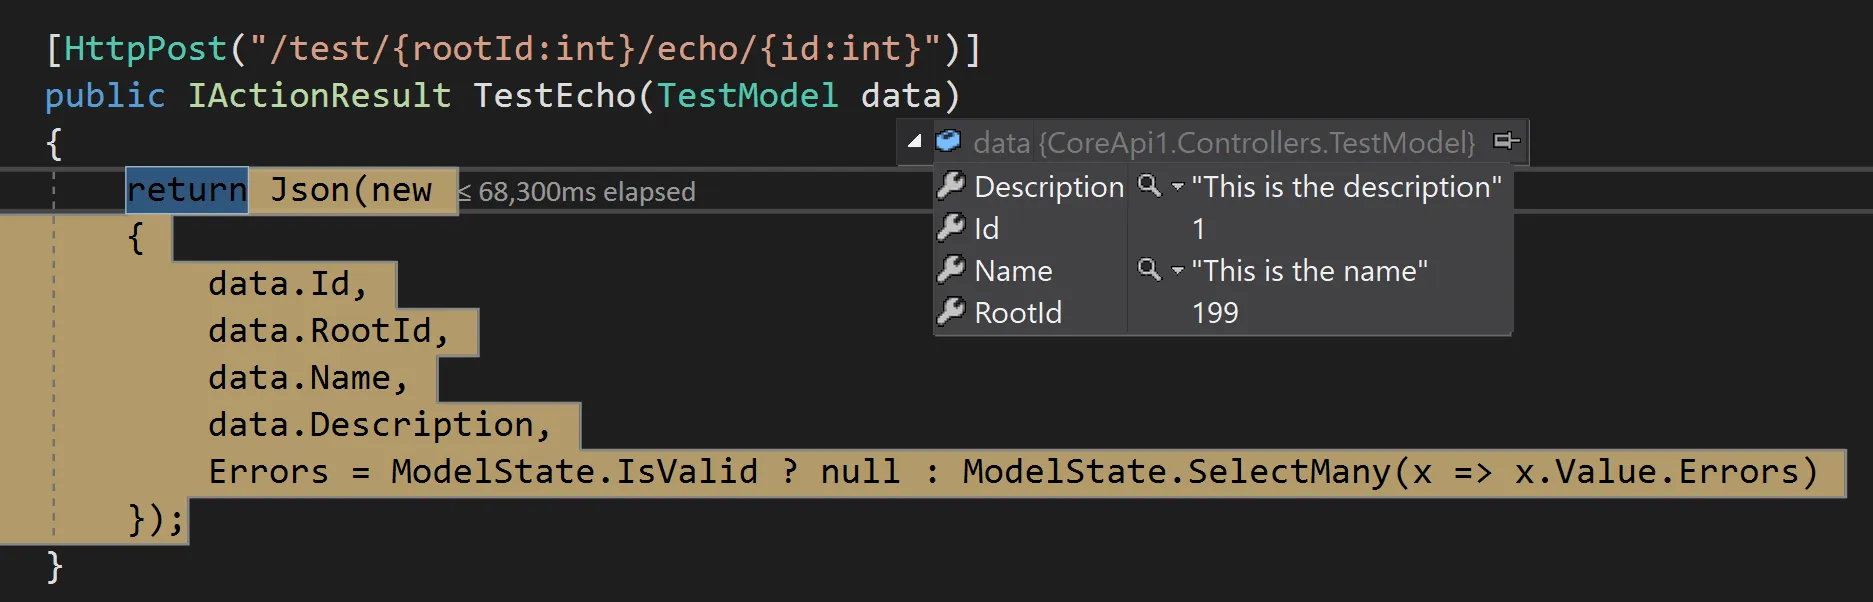The image size is (1873, 602).
Task: Click the wrench icon beside Name property
Action: [951, 270]
